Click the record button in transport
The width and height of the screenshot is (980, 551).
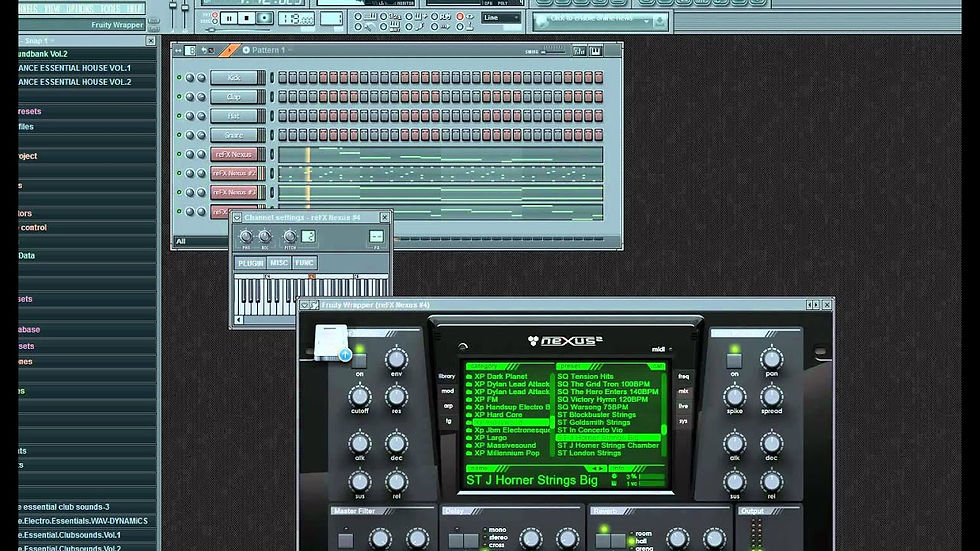click(265, 19)
